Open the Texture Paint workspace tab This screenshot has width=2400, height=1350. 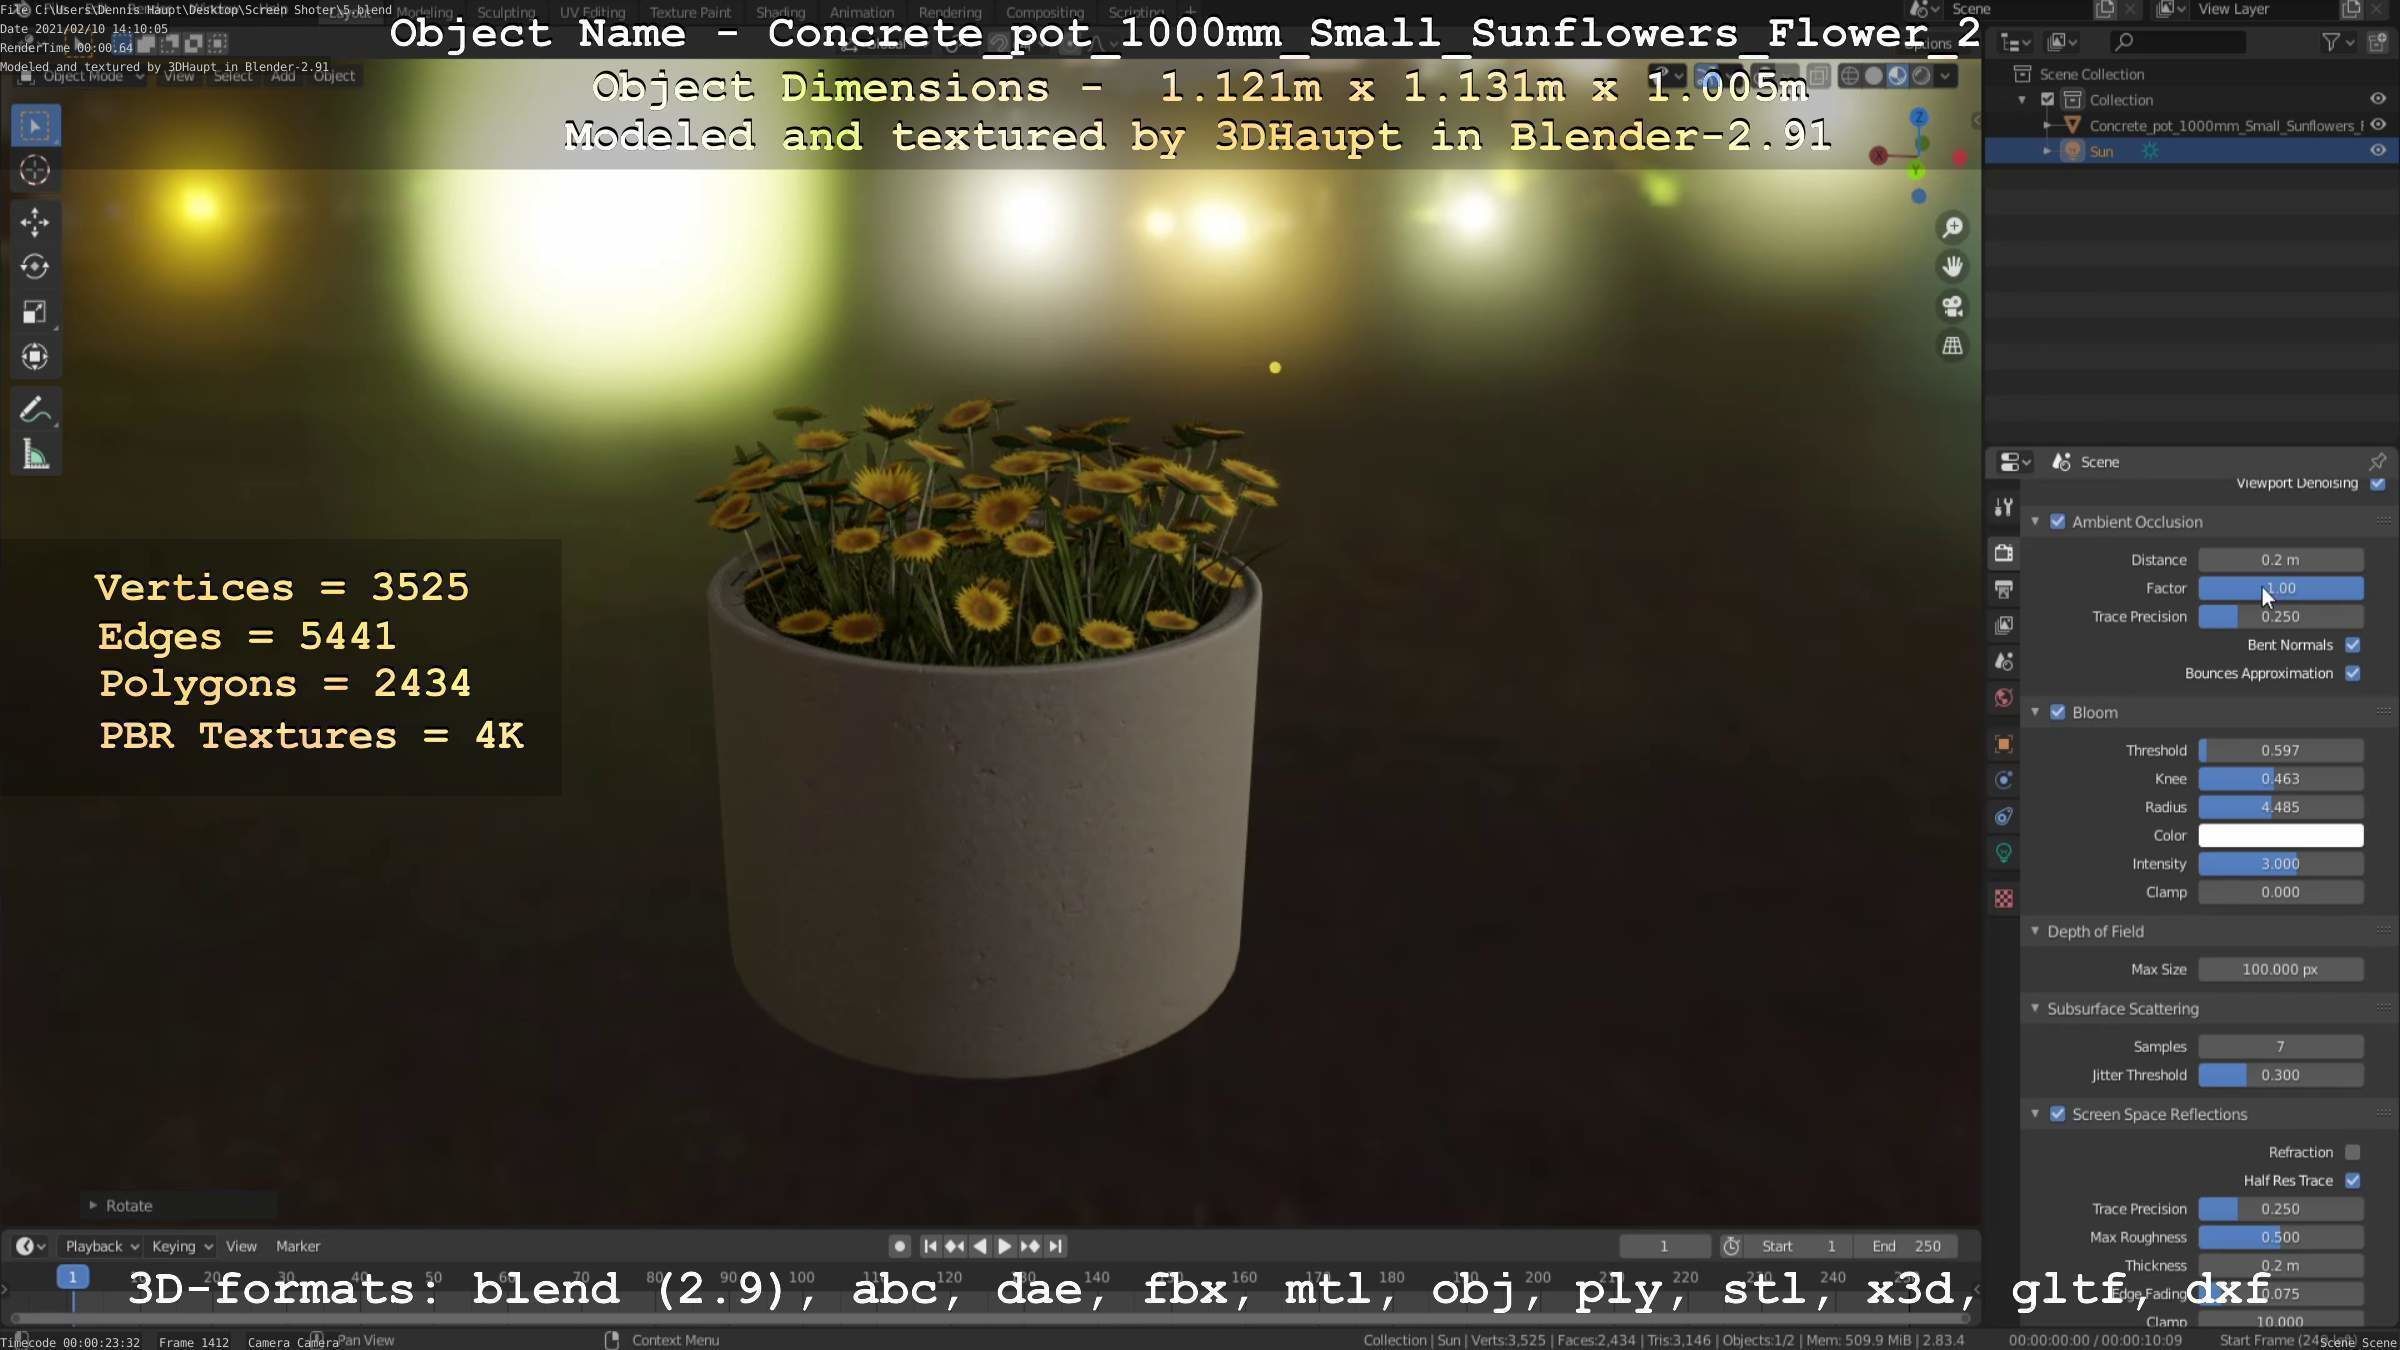click(690, 12)
